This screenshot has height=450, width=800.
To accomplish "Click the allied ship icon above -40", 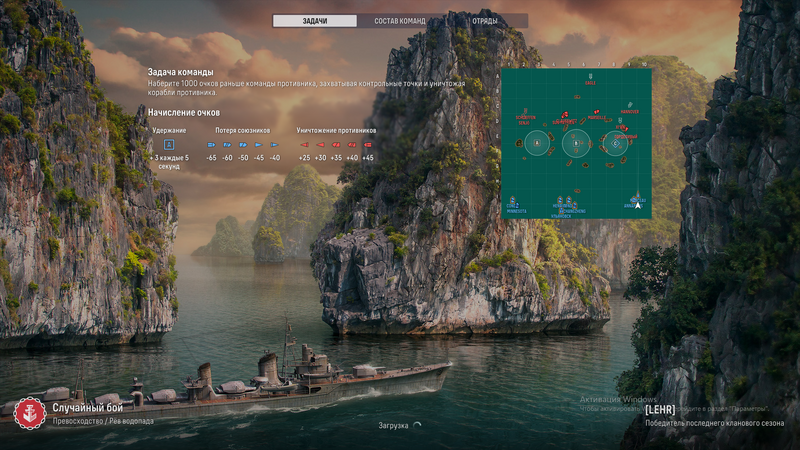I will [x=274, y=145].
